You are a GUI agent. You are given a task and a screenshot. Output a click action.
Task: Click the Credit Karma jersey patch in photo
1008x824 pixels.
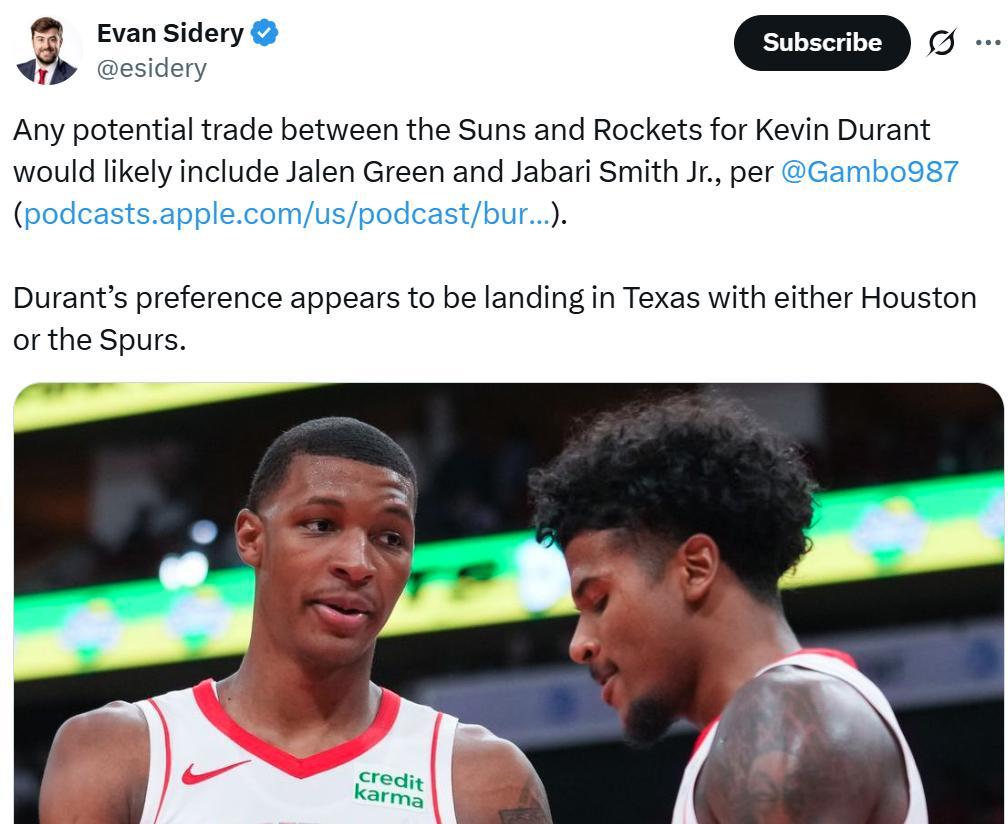389,789
